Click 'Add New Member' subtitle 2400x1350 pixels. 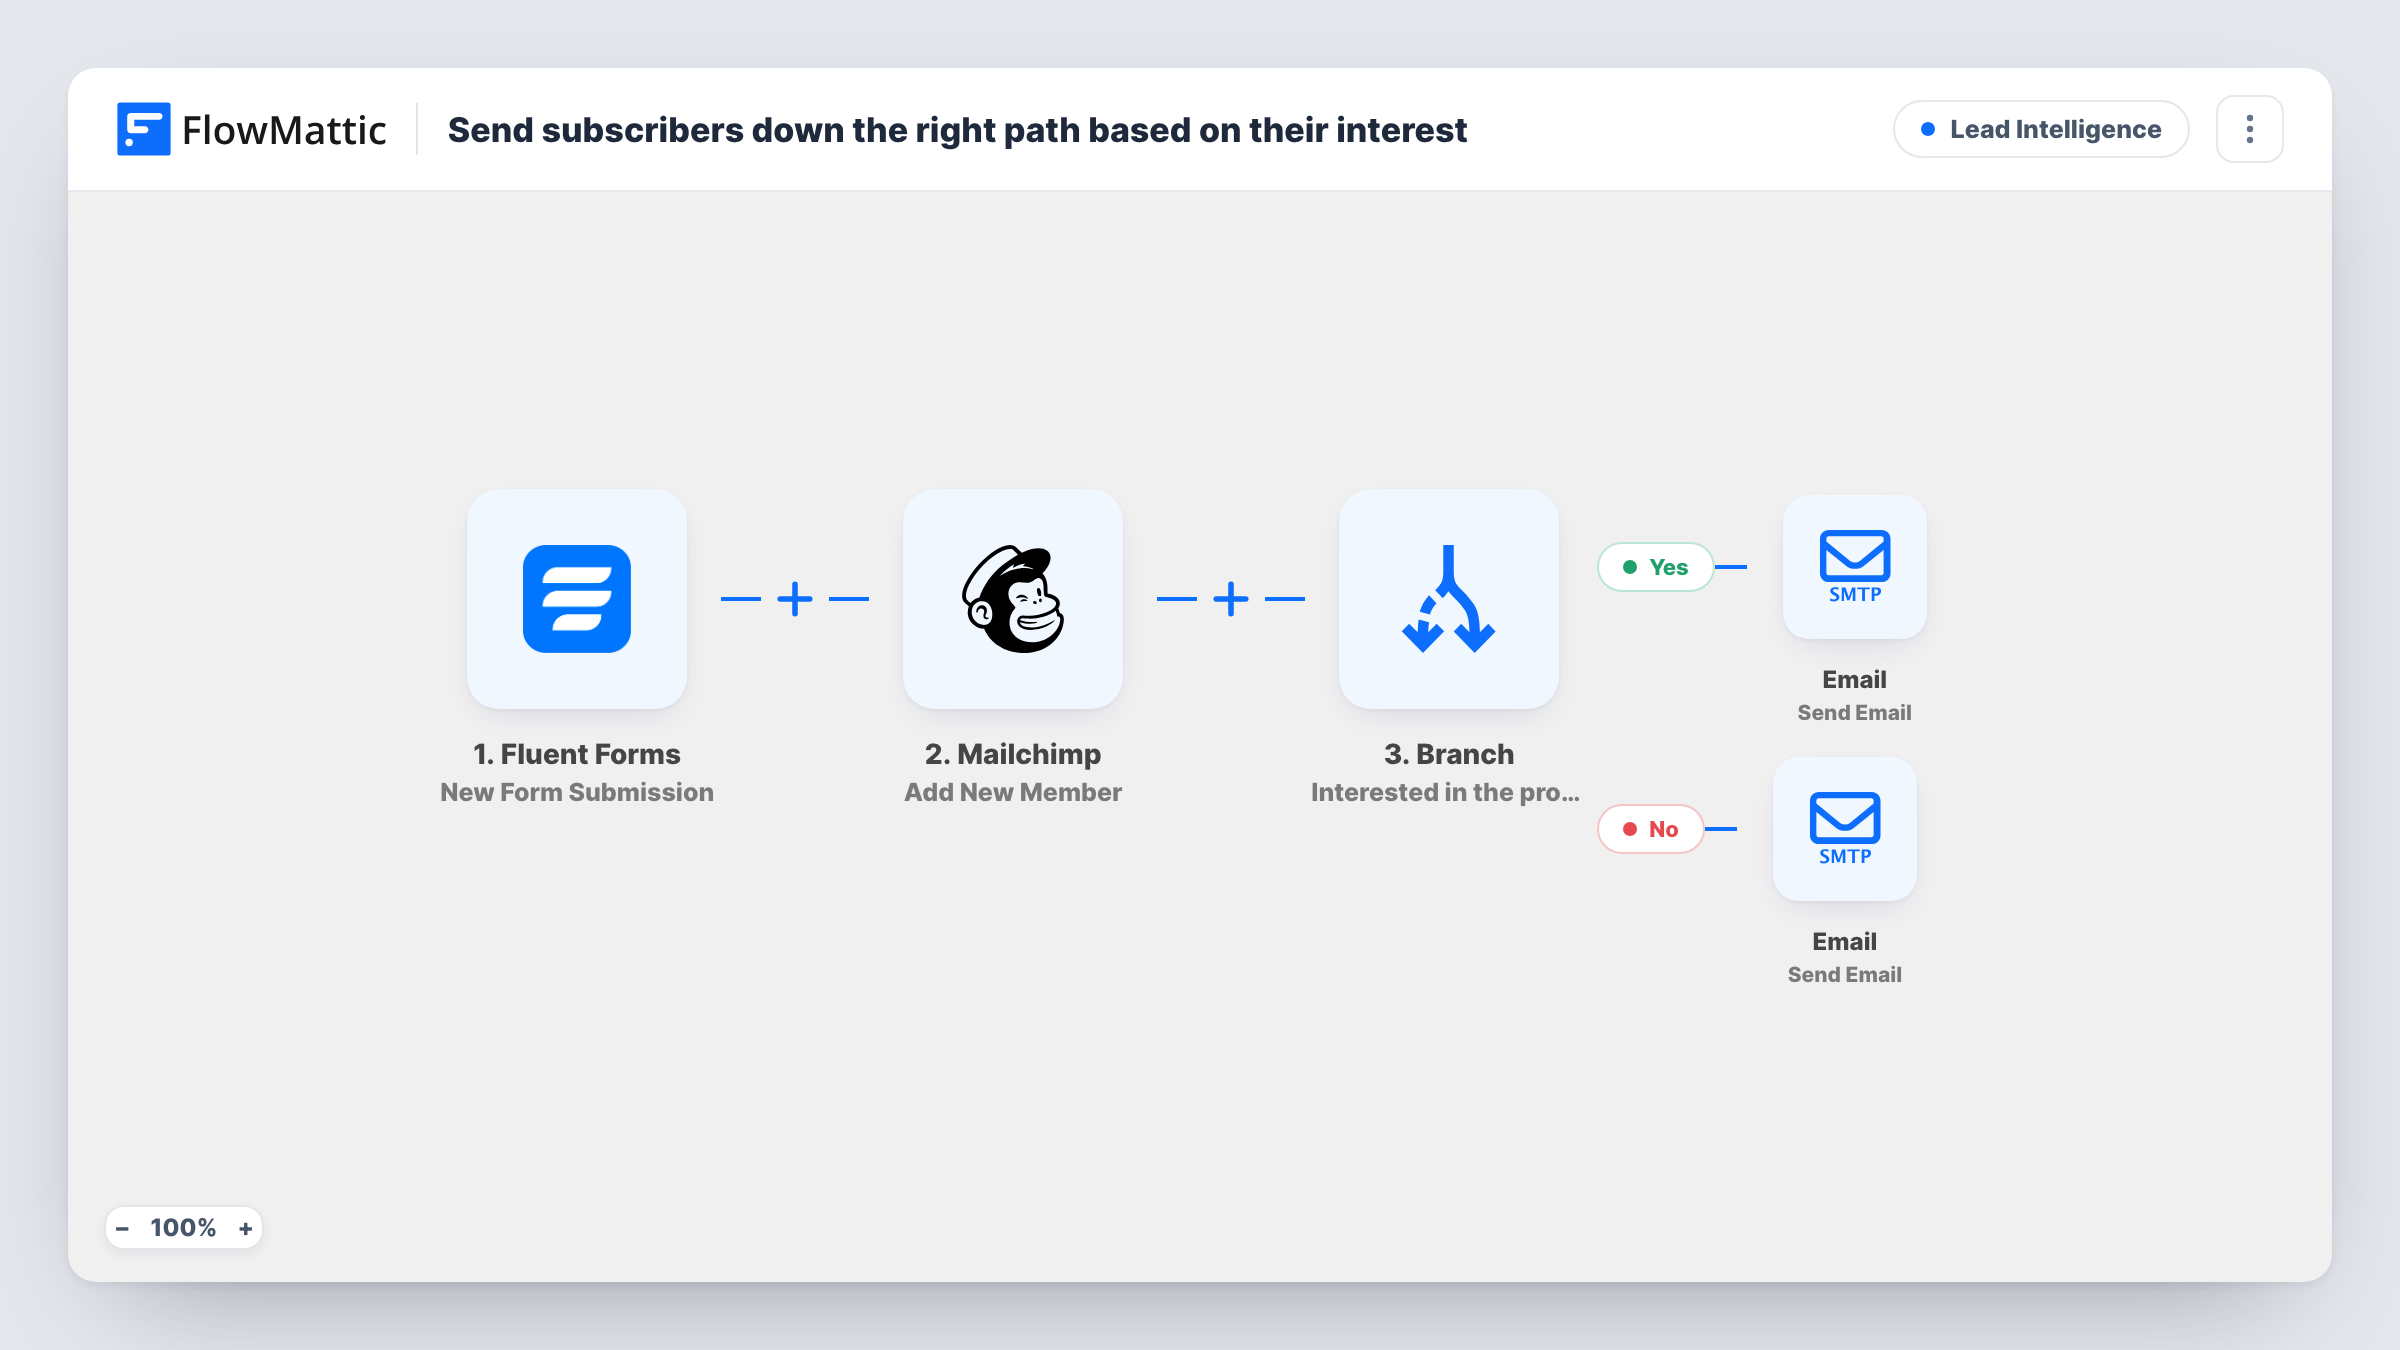[x=1013, y=792]
